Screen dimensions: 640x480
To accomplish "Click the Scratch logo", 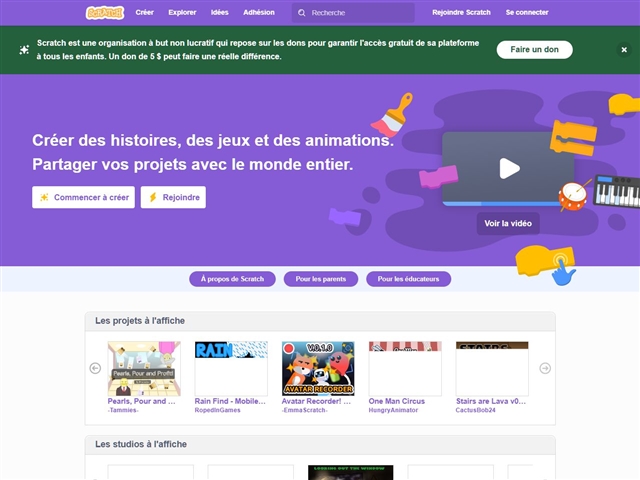I will 105,13.
